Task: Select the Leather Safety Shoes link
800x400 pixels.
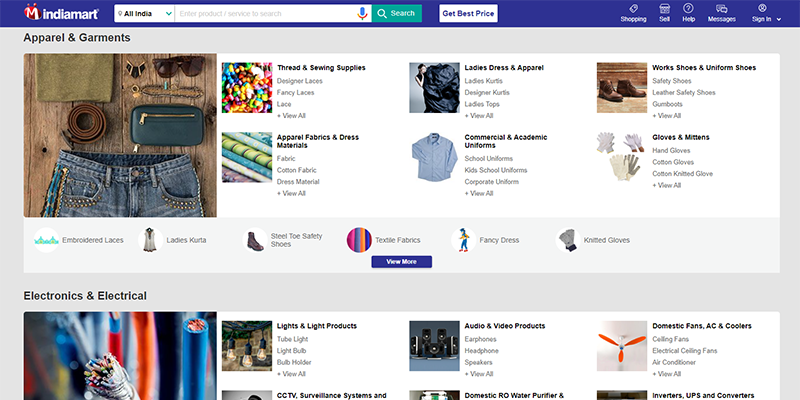Action: coord(684,93)
